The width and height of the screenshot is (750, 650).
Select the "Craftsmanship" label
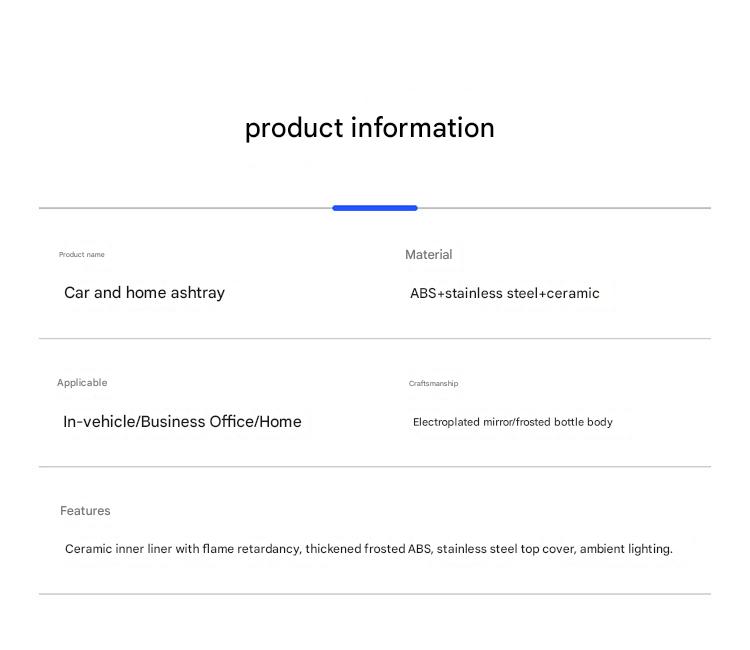pos(433,384)
